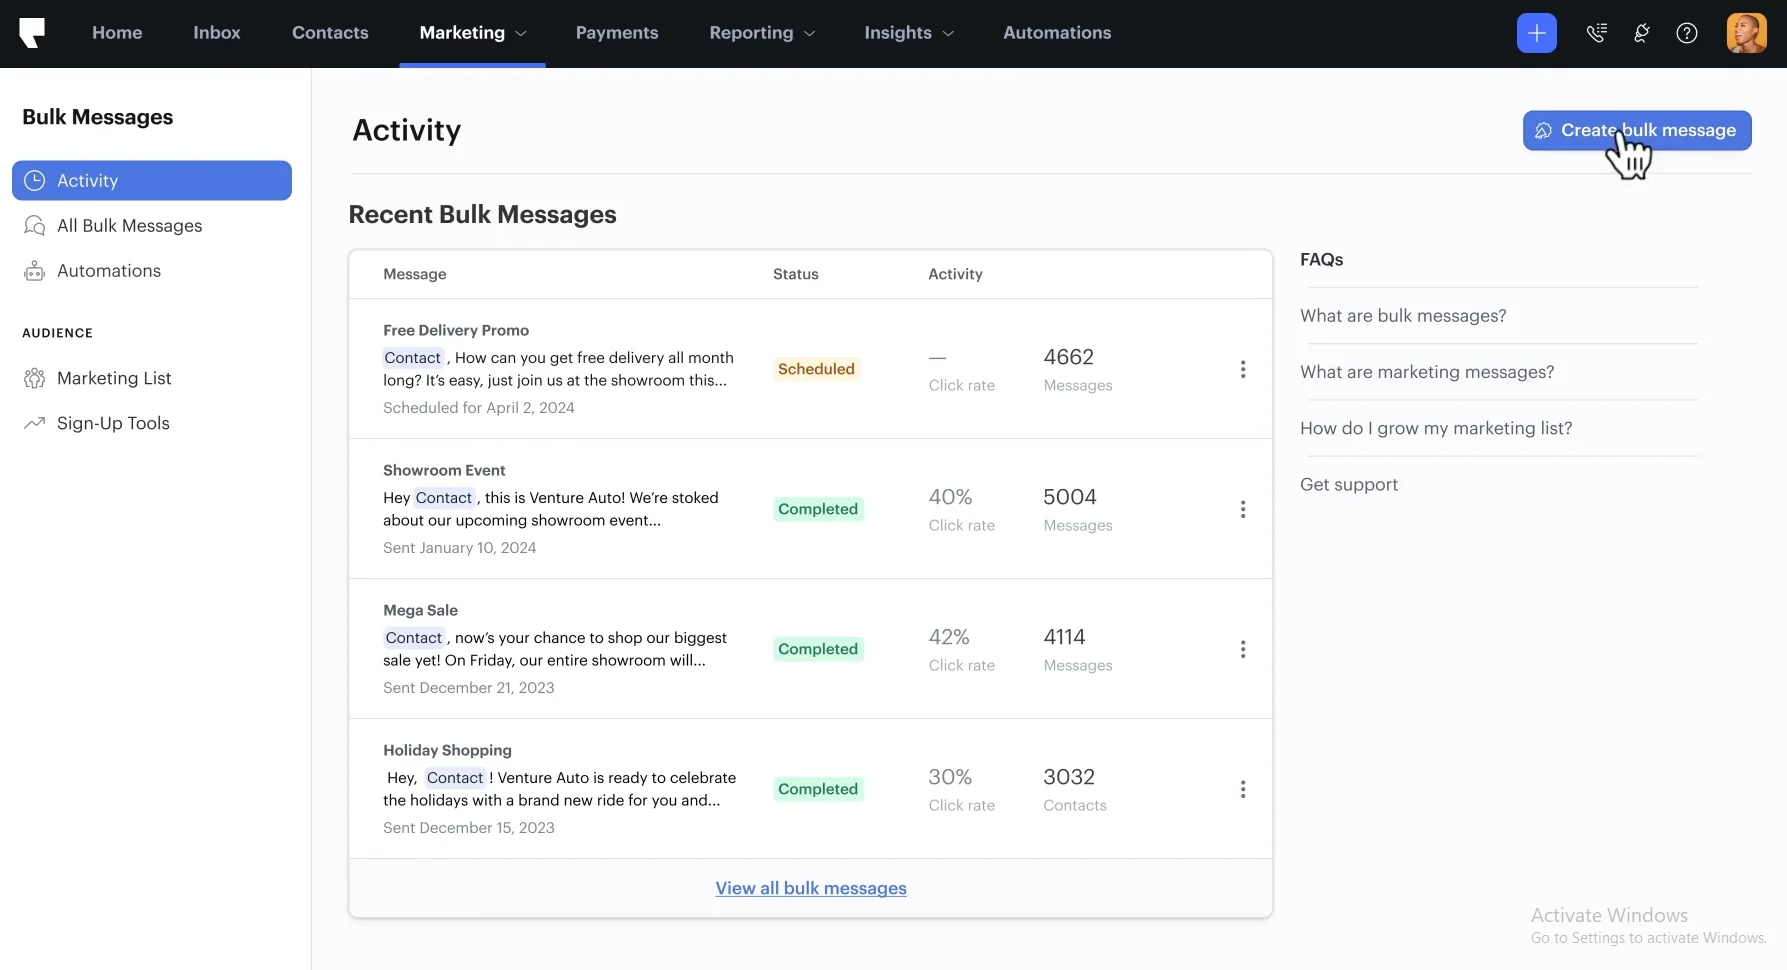The height and width of the screenshot is (970, 1787).
Task: Open the 'What are bulk messages?' FAQ
Action: click(1402, 316)
